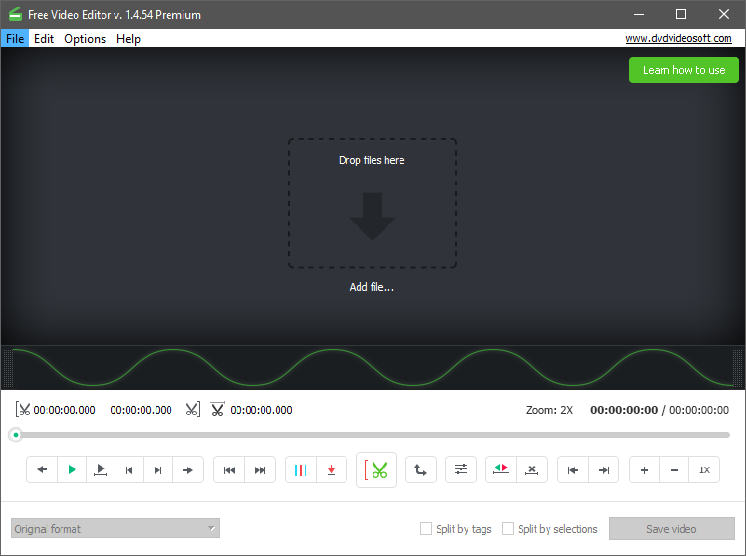Click the large green scissors cut button

[x=376, y=470]
